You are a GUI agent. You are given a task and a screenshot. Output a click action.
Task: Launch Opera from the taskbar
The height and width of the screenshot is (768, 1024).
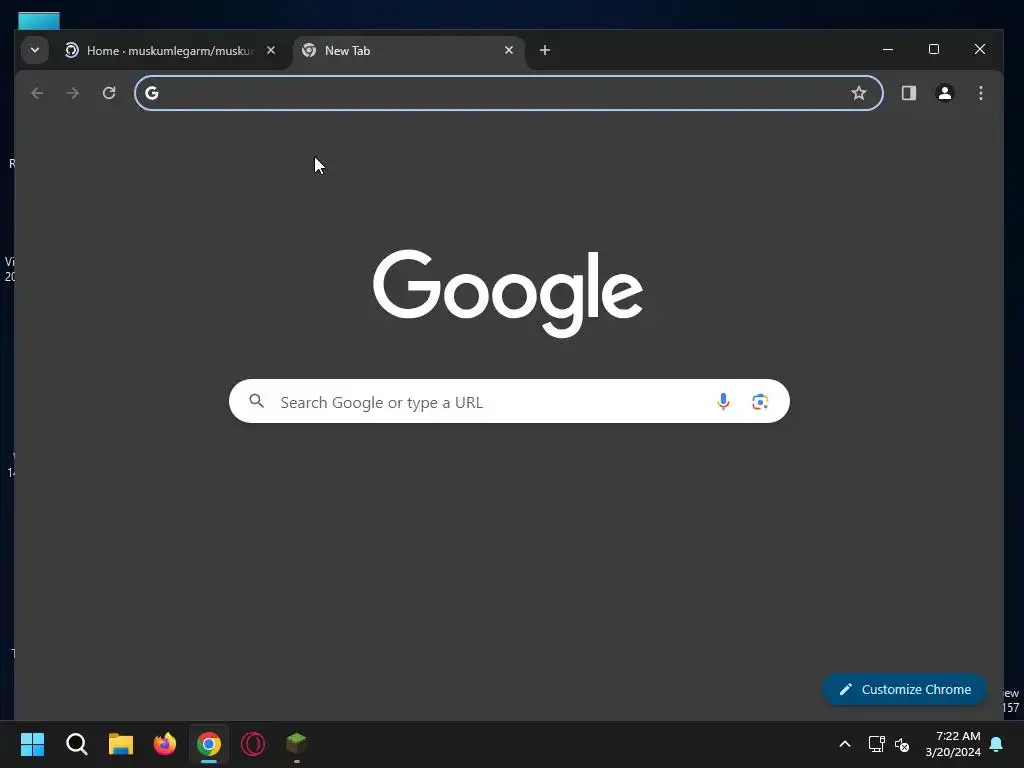[253, 744]
